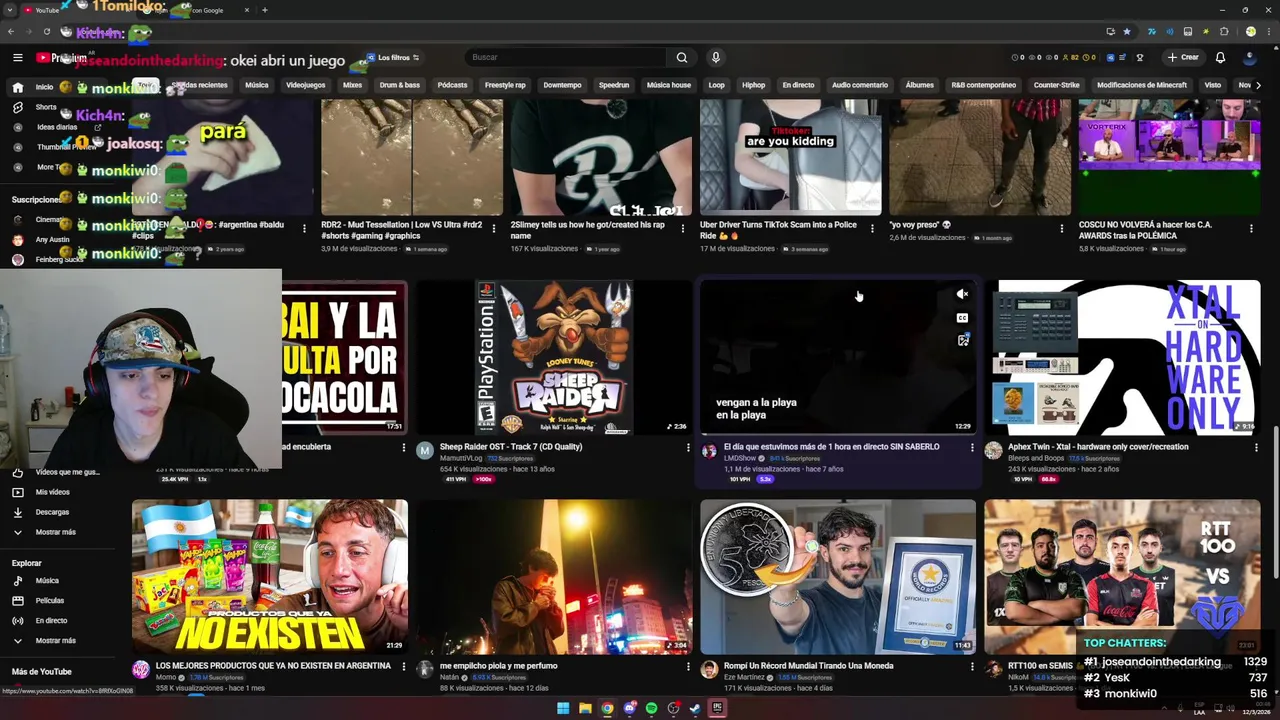This screenshot has width=1280, height=720.
Task: Open the Chrome three-dot menu
Action: pyautogui.click(x=1267, y=32)
